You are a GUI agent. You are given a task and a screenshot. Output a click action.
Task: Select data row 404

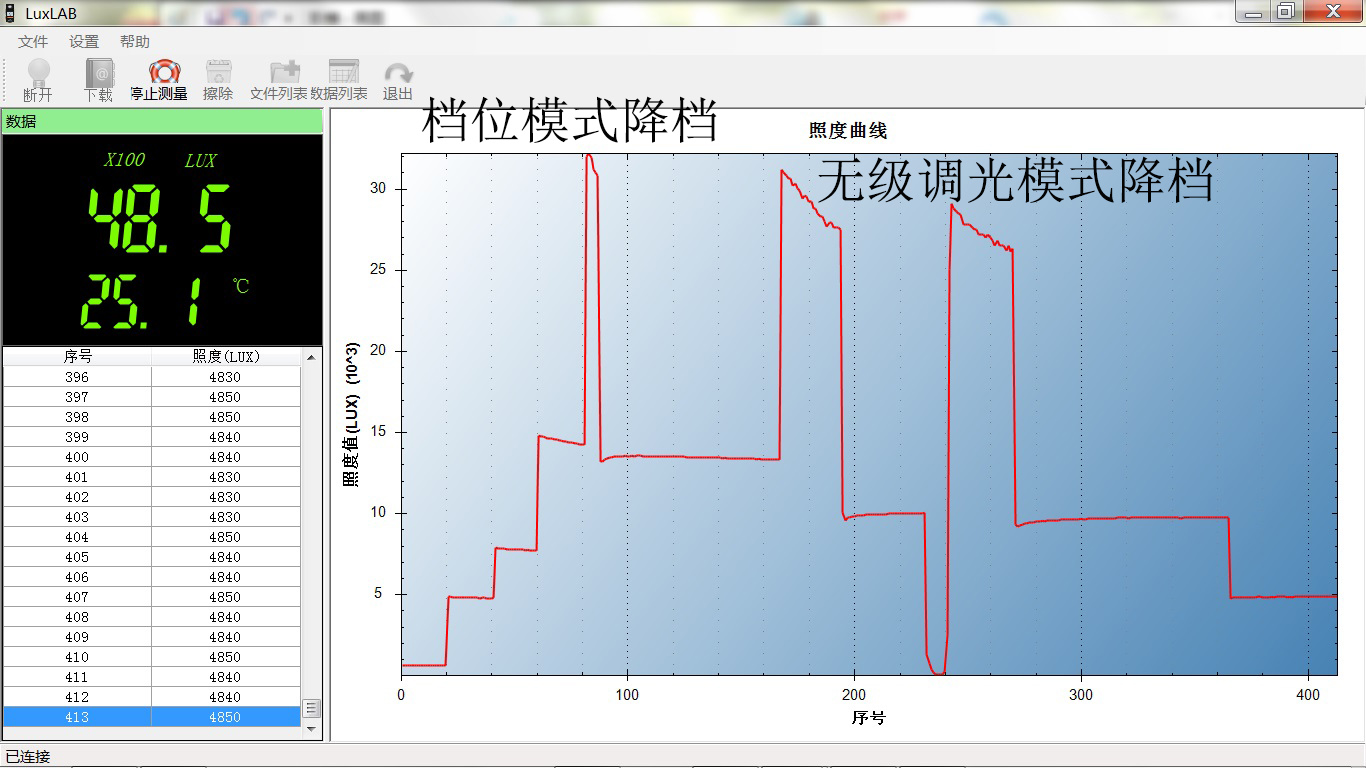coord(152,537)
